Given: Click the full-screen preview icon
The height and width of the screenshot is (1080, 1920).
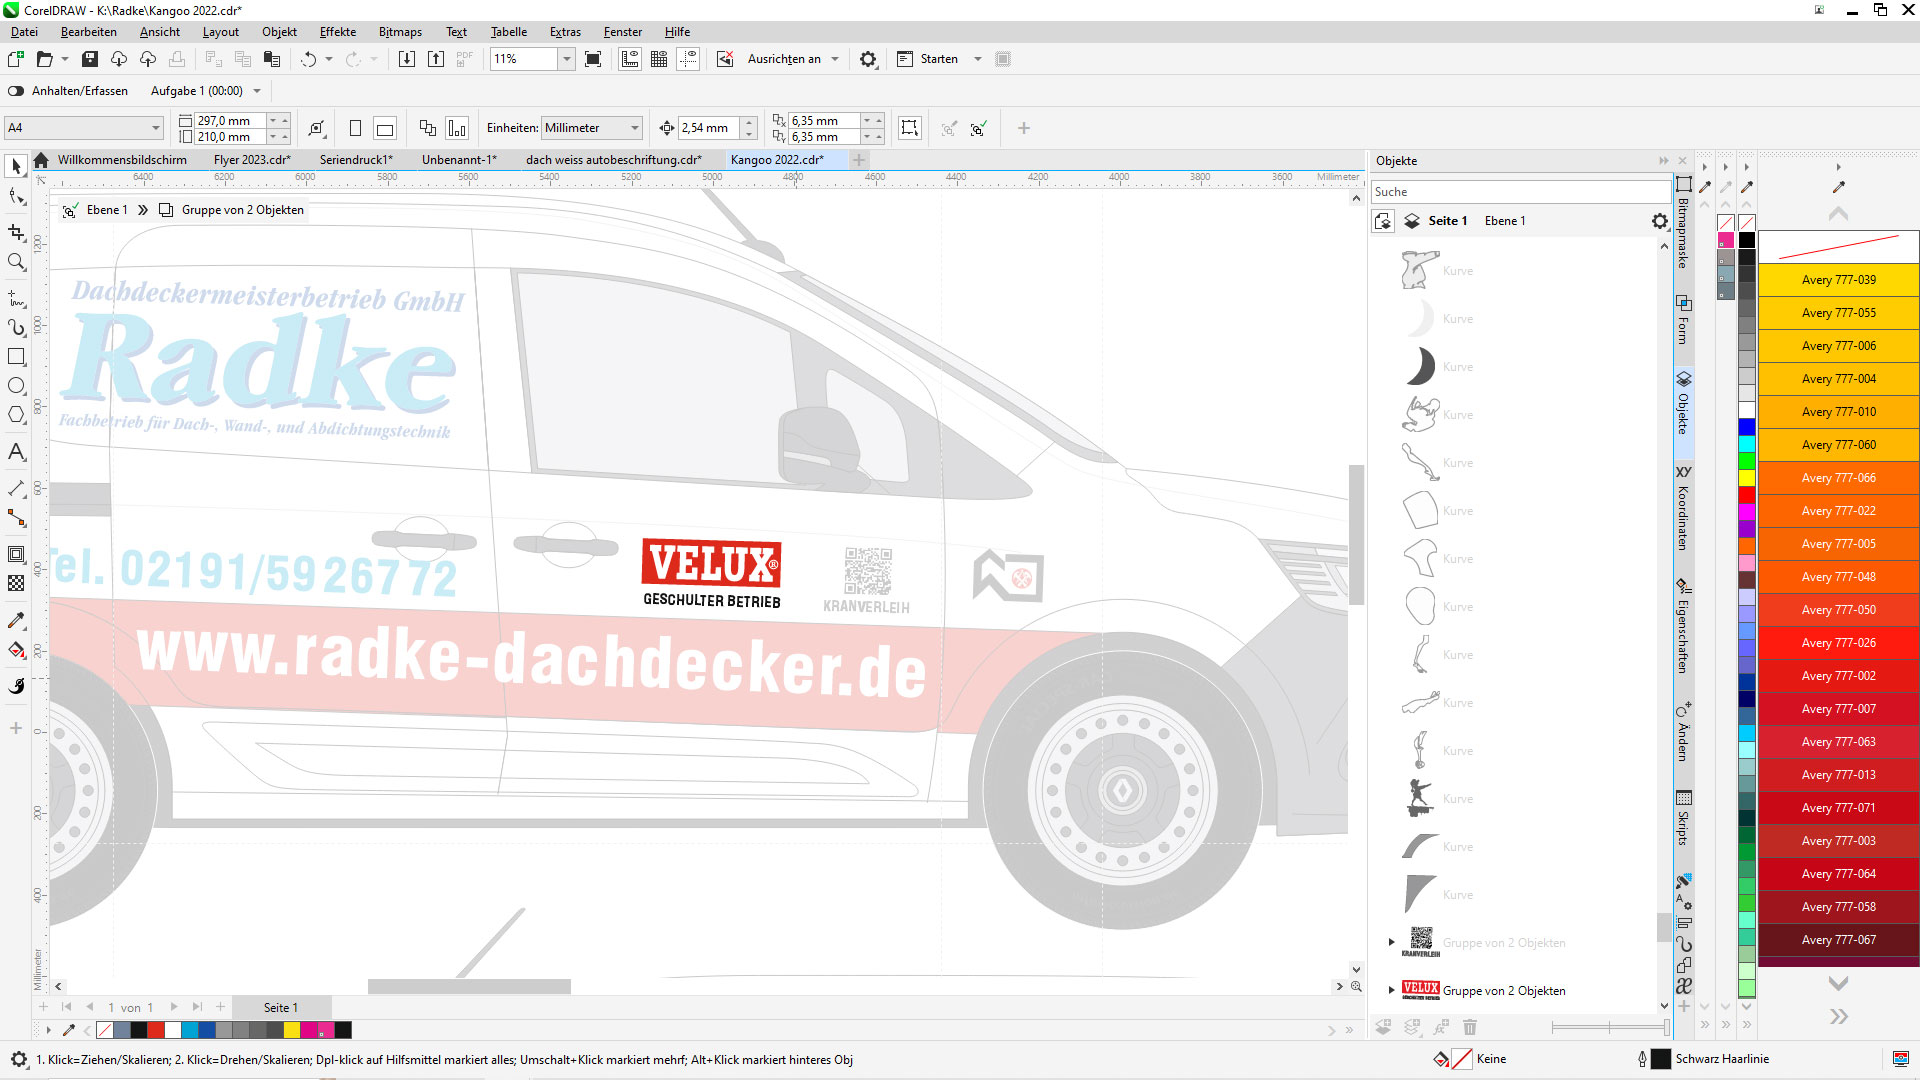Looking at the screenshot, I should pyautogui.click(x=593, y=59).
